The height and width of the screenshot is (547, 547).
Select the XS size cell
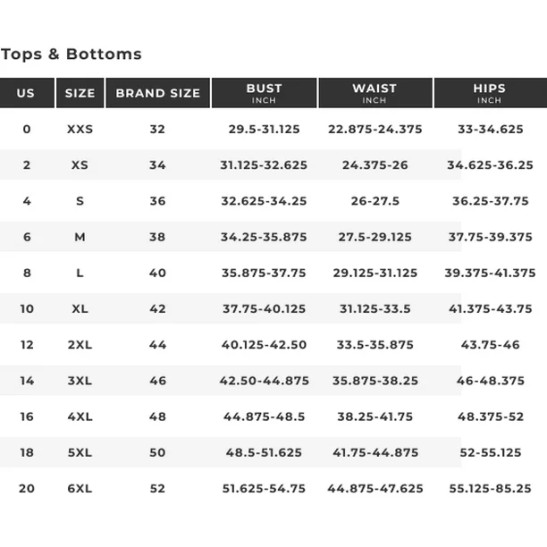click(80, 165)
